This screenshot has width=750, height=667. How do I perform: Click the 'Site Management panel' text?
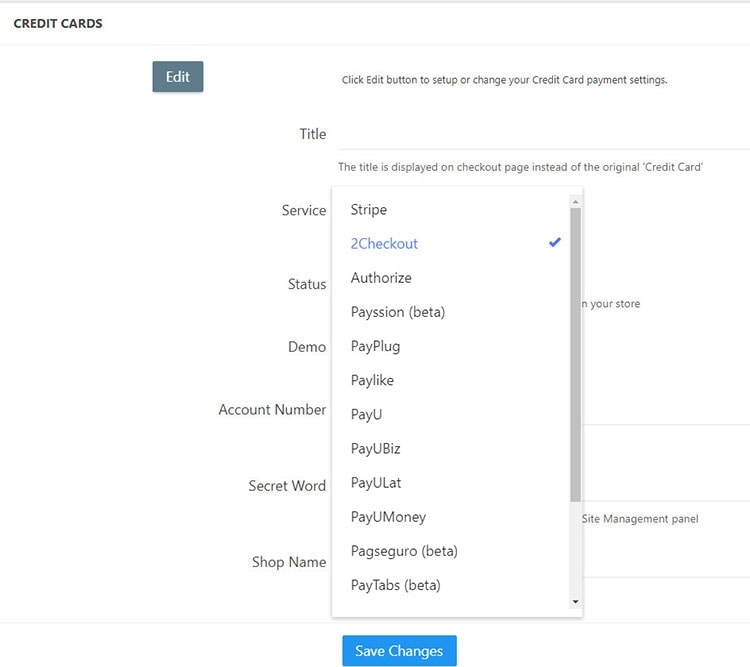[x=640, y=519]
